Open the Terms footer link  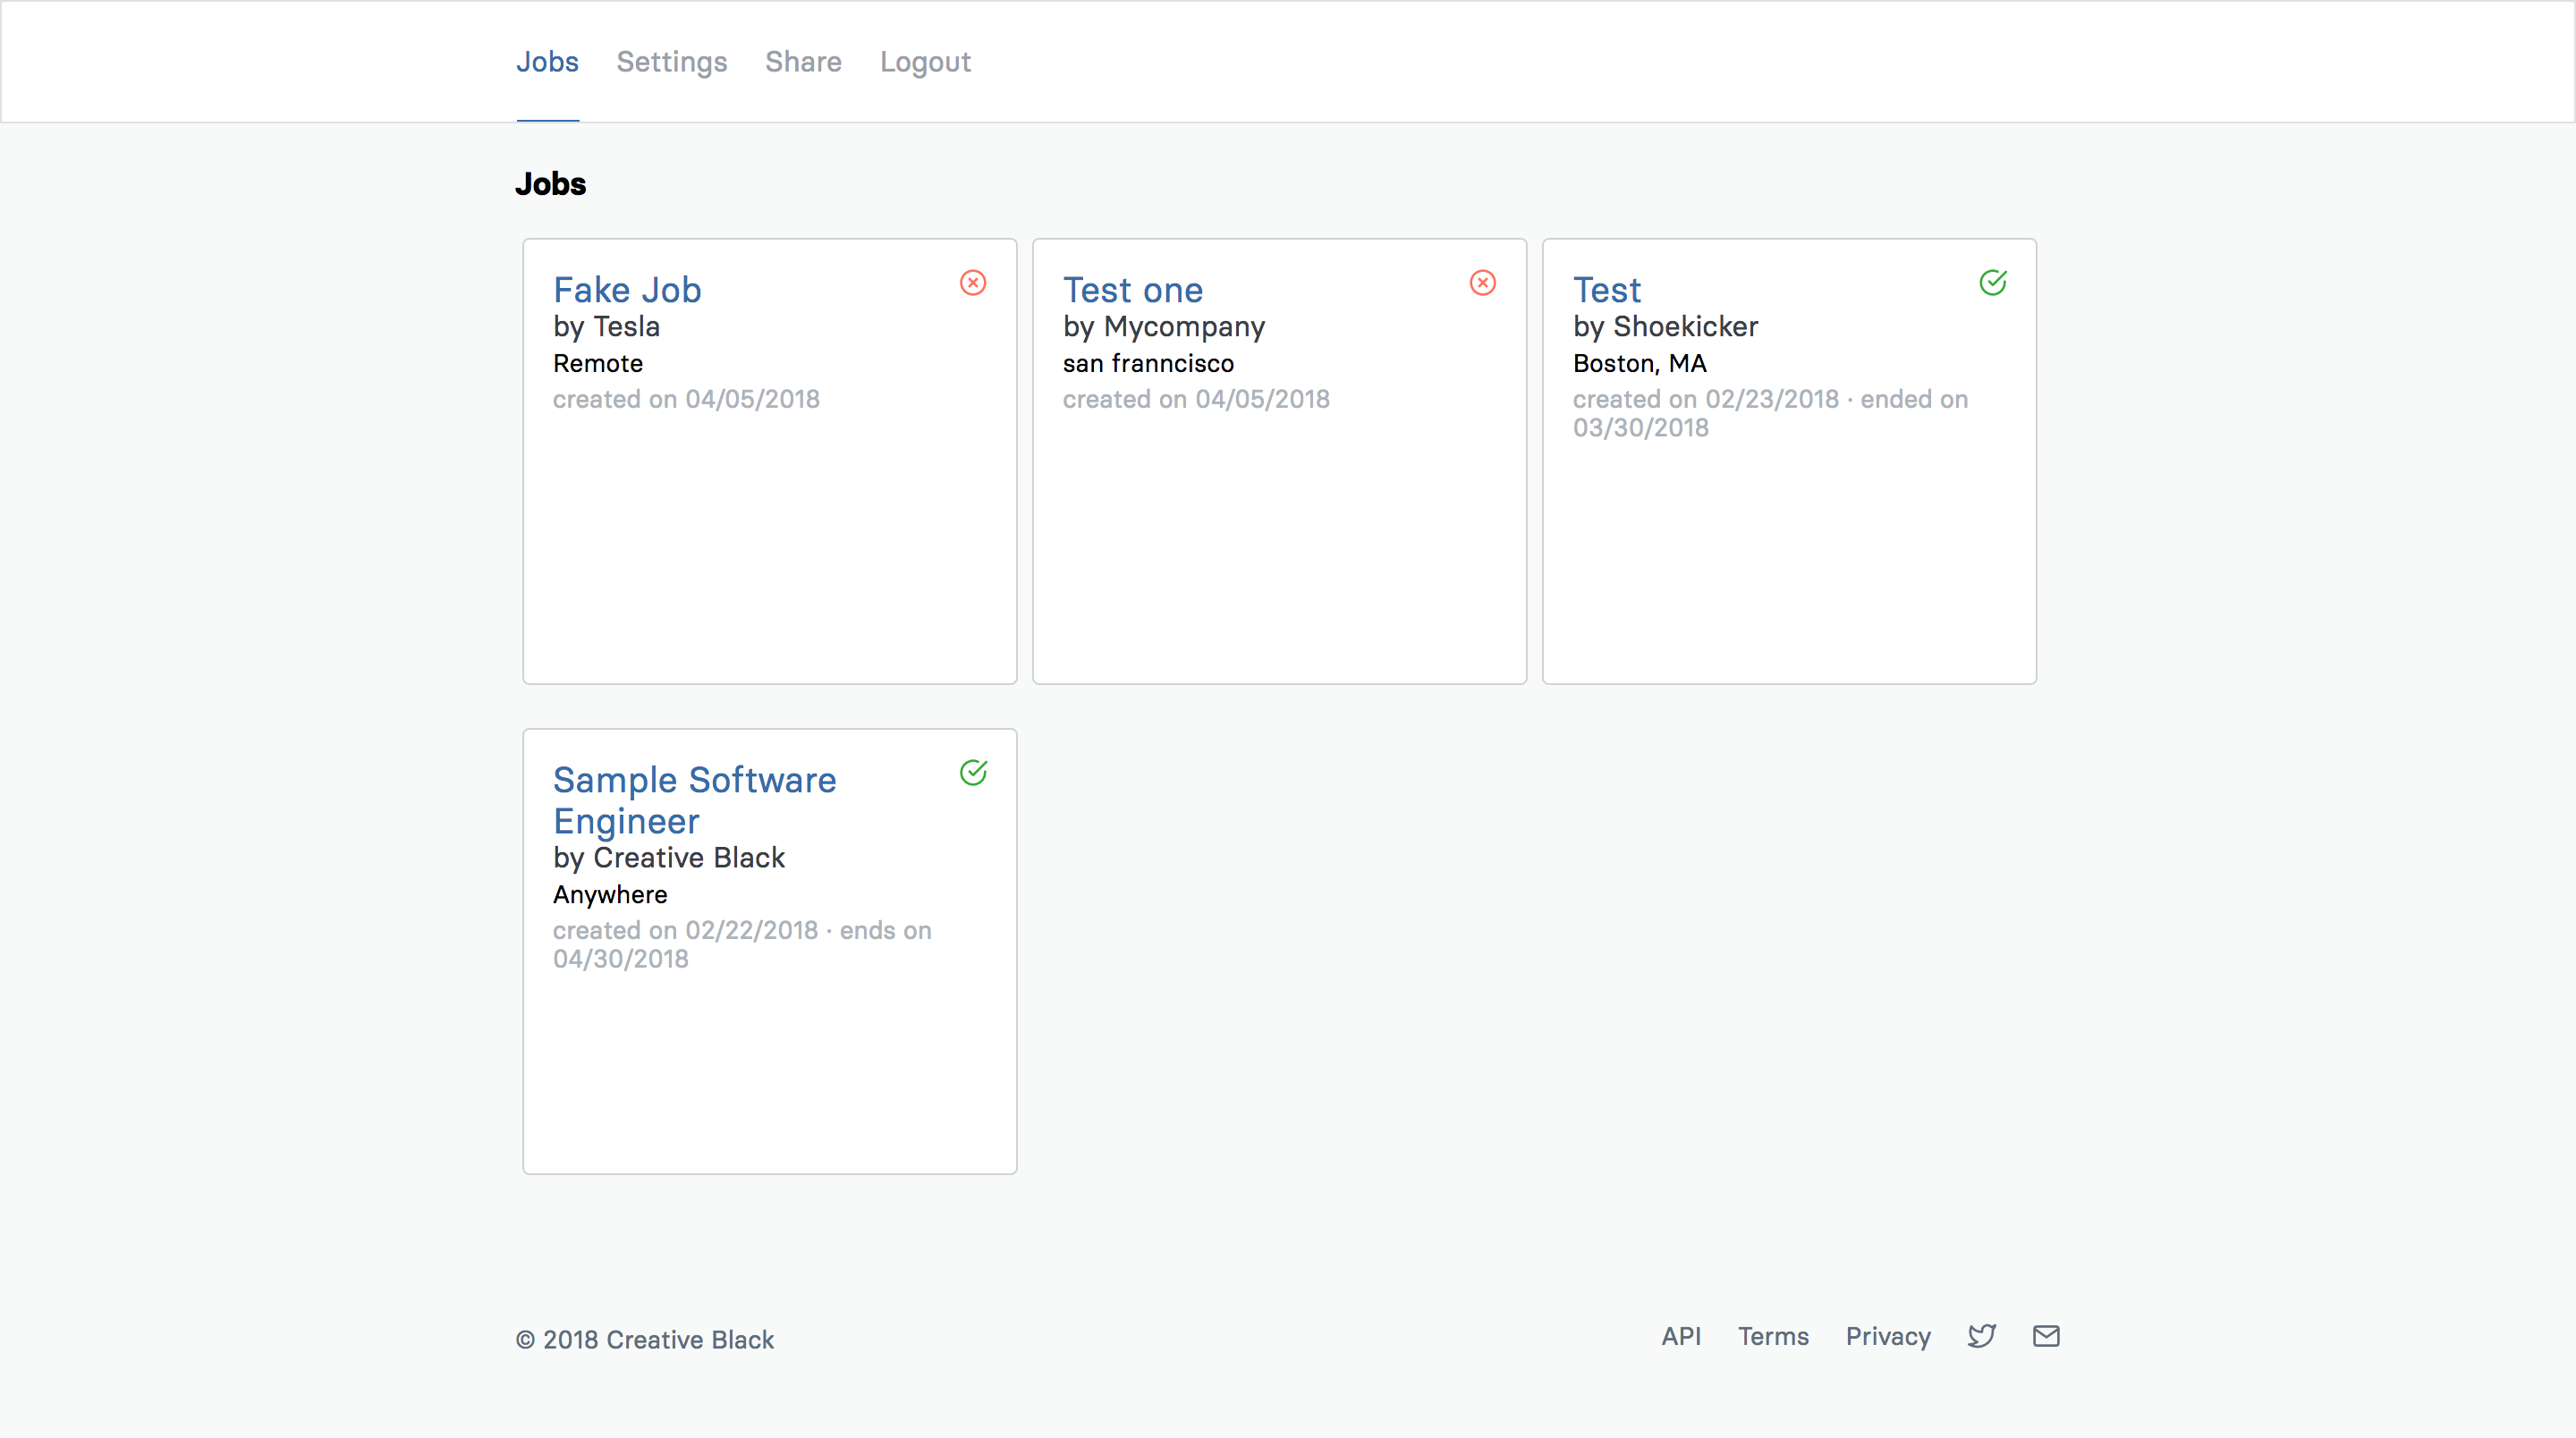pyautogui.click(x=1773, y=1337)
